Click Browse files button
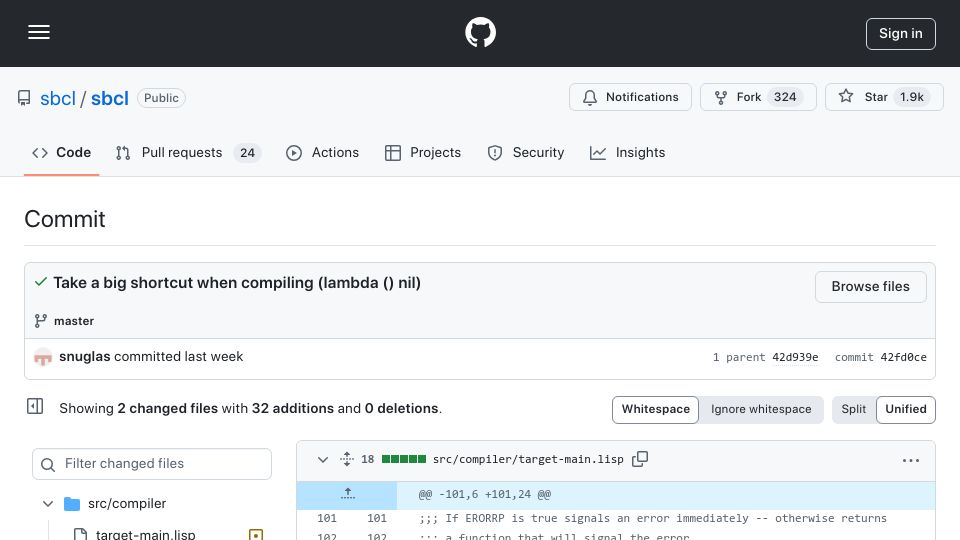This screenshot has height=540, width=960. point(870,287)
